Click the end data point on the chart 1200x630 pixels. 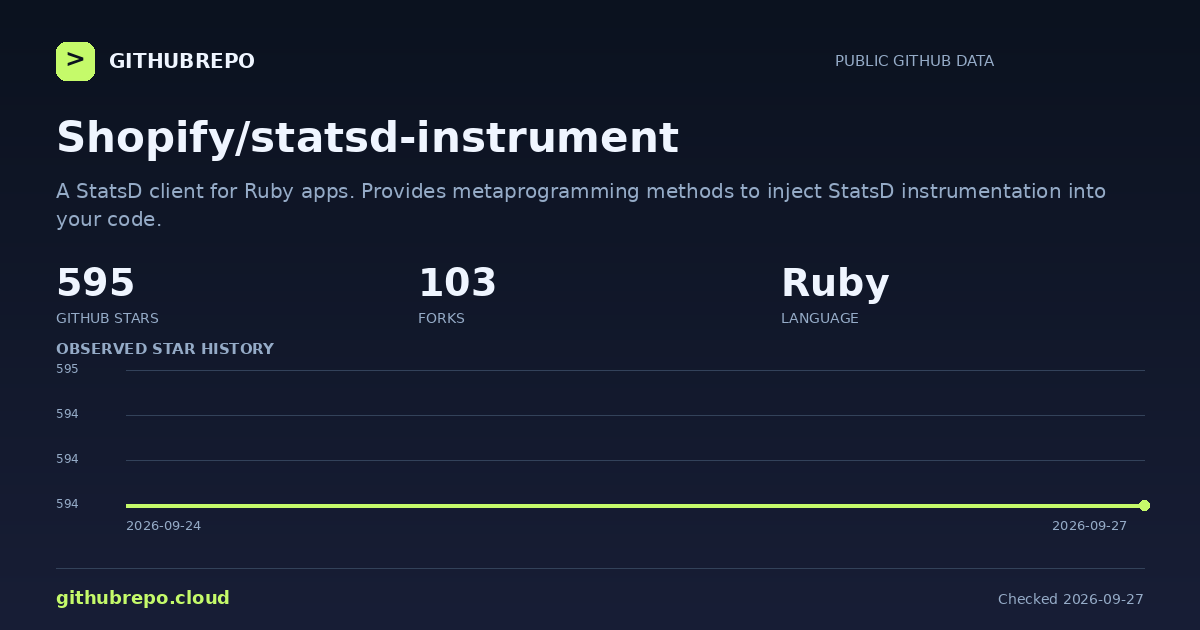point(1144,505)
